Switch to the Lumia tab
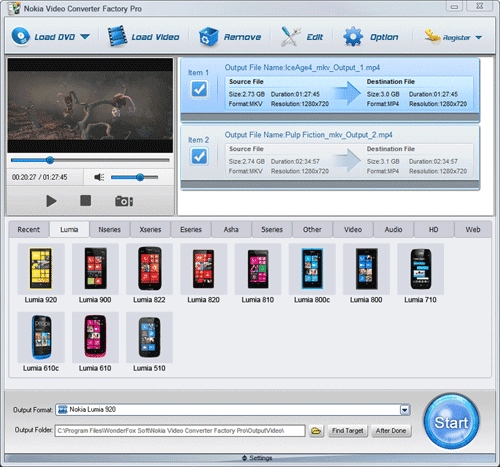The height and width of the screenshot is (467, 500). tap(69, 229)
